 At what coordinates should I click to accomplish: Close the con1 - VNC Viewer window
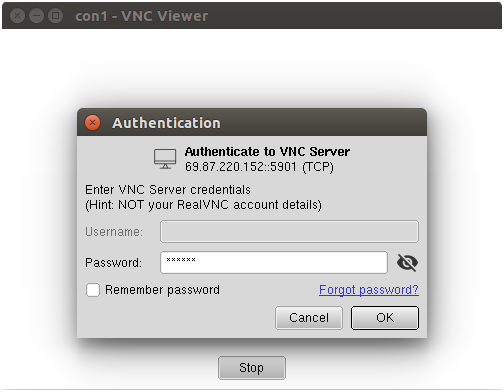coord(17,16)
